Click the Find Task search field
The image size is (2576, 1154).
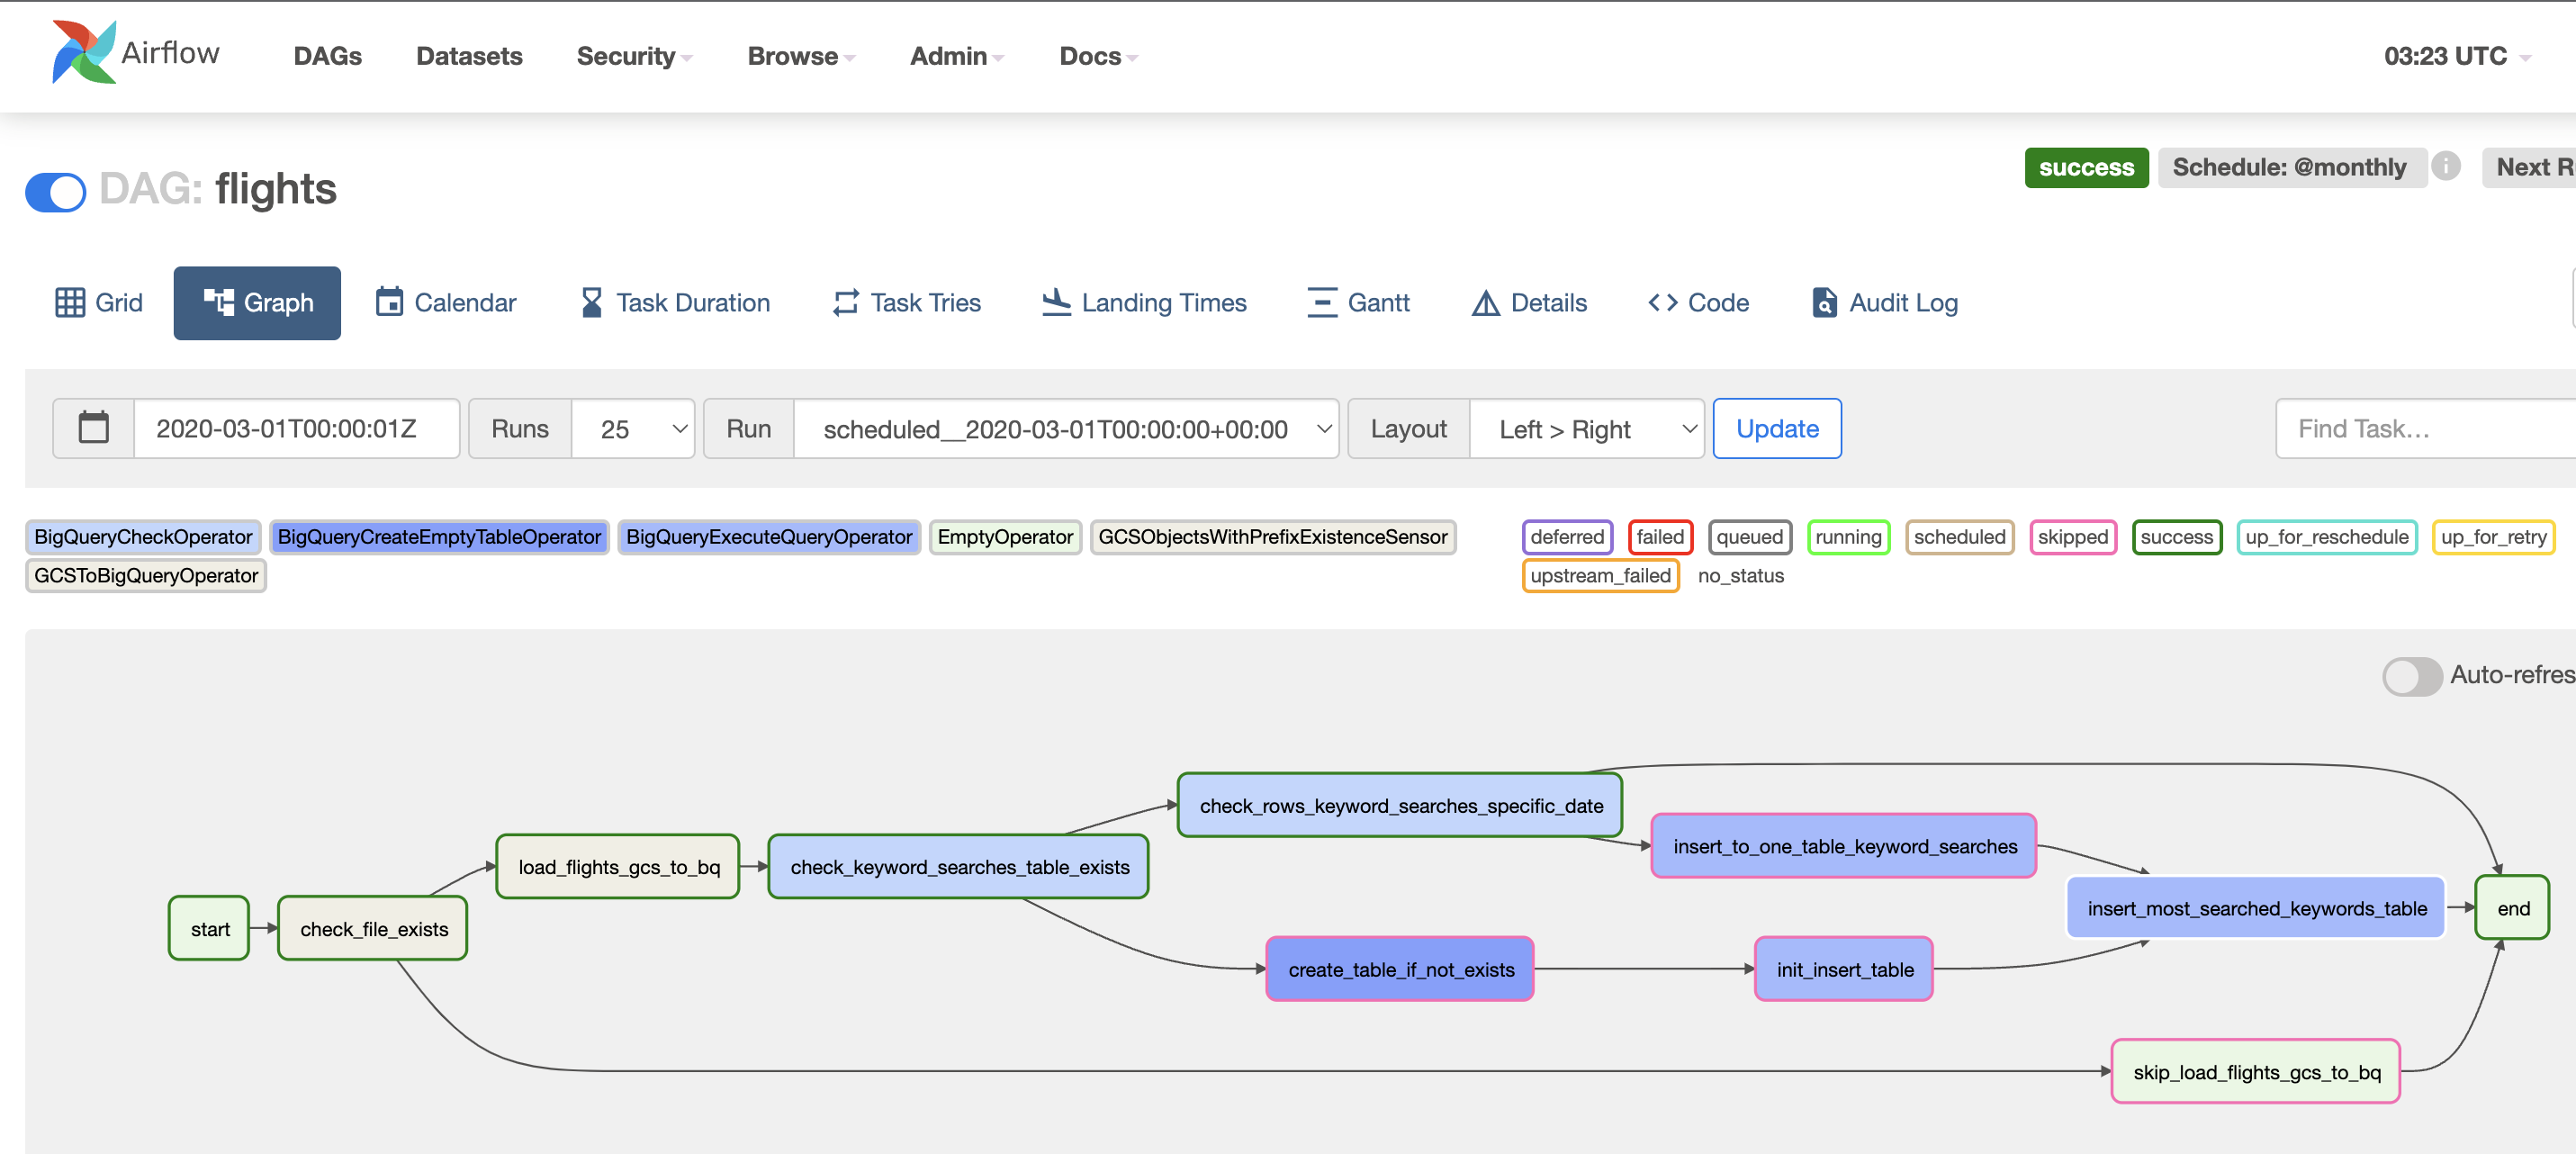pos(2420,429)
